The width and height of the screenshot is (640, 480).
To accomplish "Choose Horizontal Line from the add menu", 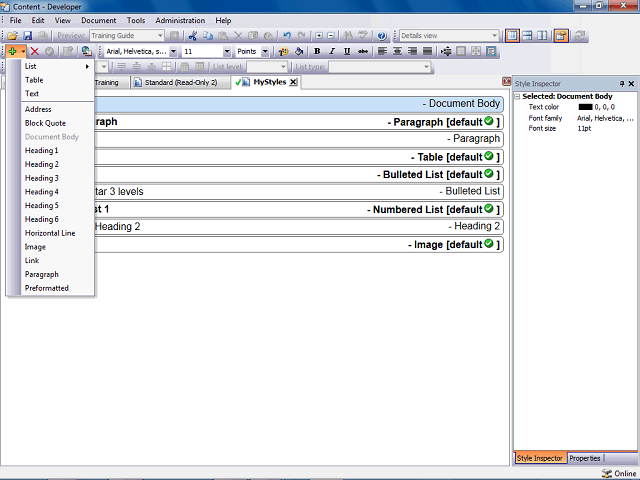I will (x=58, y=233).
